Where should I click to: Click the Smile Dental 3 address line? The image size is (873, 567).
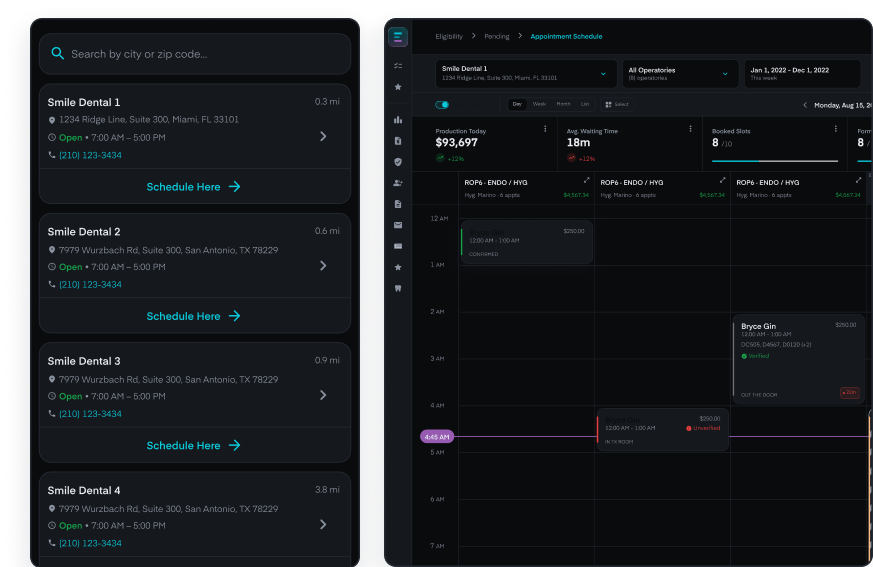tap(168, 379)
